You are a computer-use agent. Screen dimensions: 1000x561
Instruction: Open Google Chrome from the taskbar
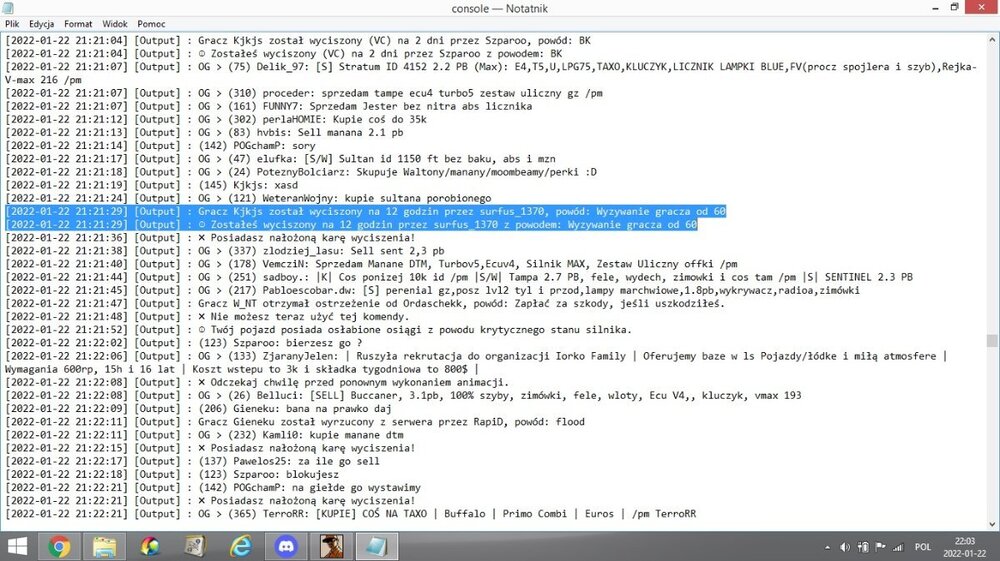(x=59, y=546)
